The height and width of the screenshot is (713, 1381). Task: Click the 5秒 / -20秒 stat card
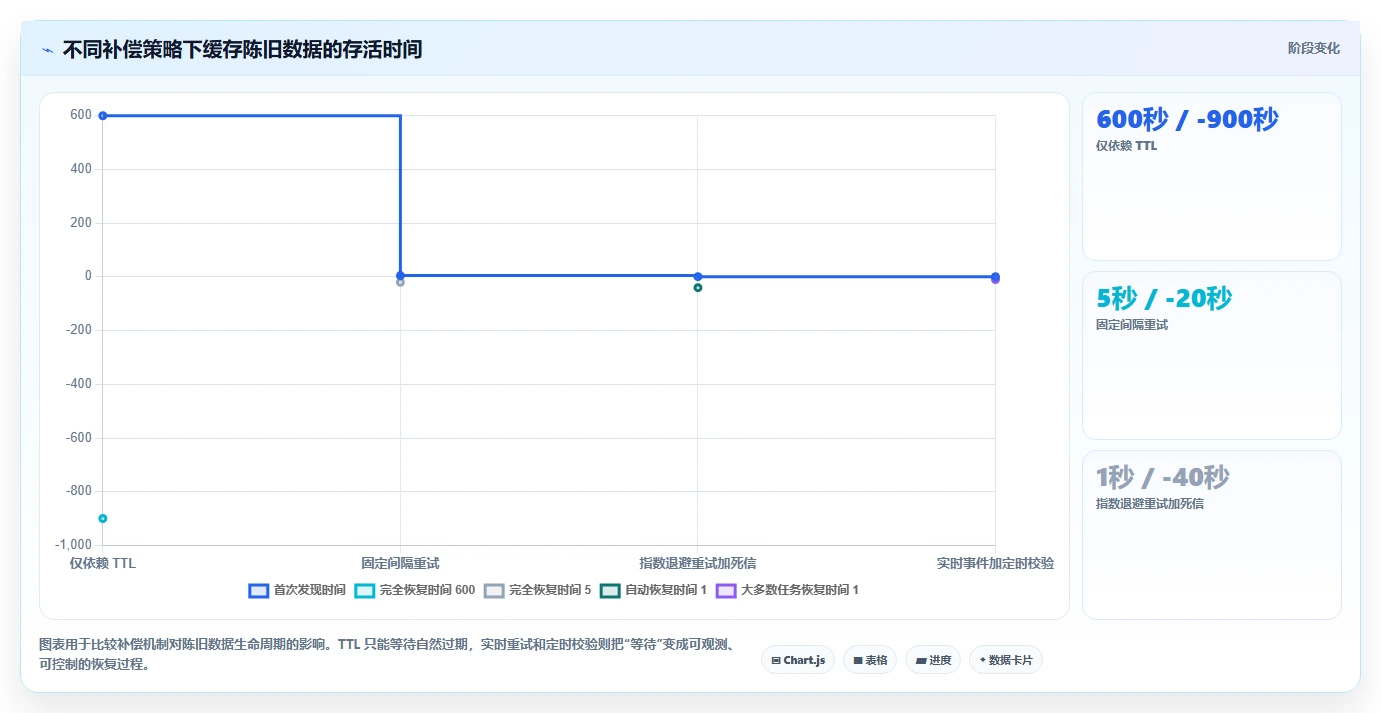click(x=1212, y=355)
